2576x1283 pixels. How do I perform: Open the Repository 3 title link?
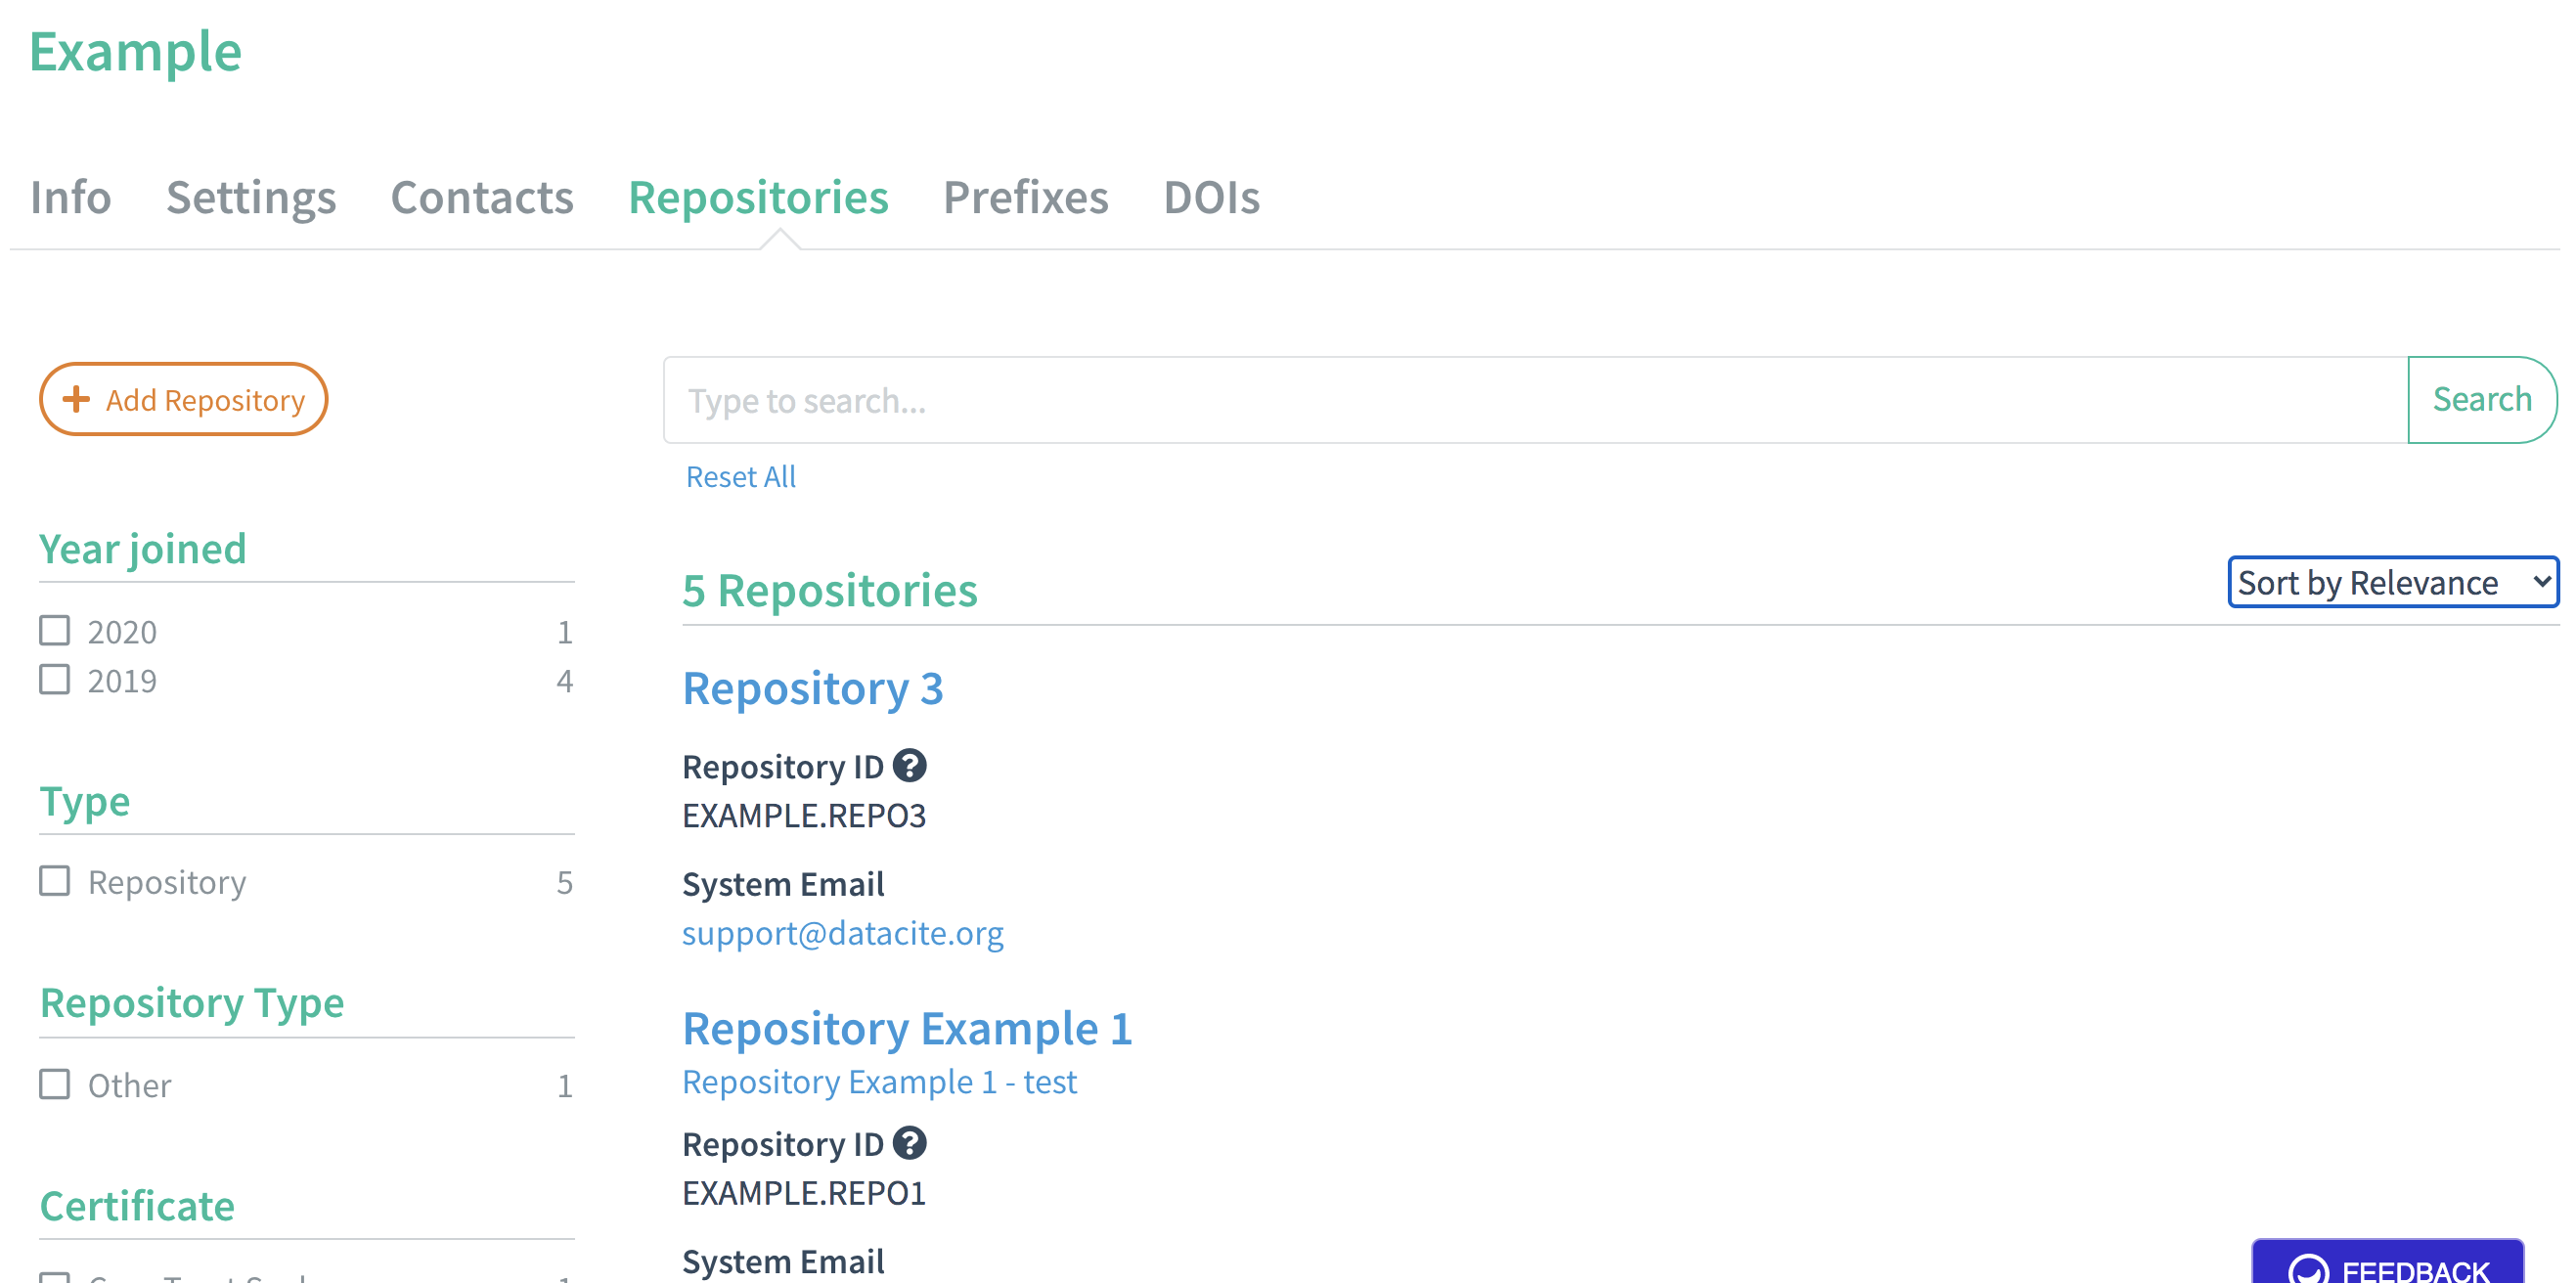[812, 689]
